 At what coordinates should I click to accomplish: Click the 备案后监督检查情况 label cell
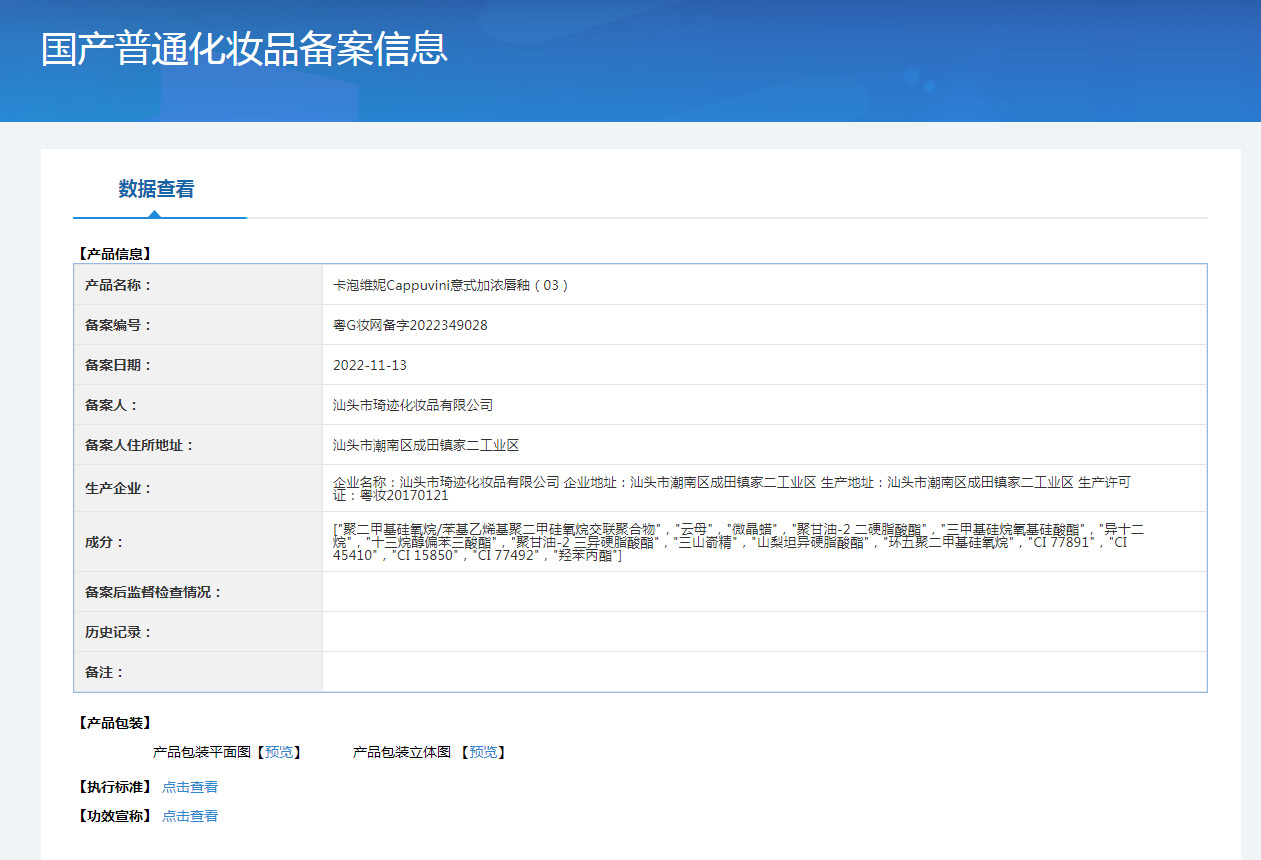pos(198,592)
